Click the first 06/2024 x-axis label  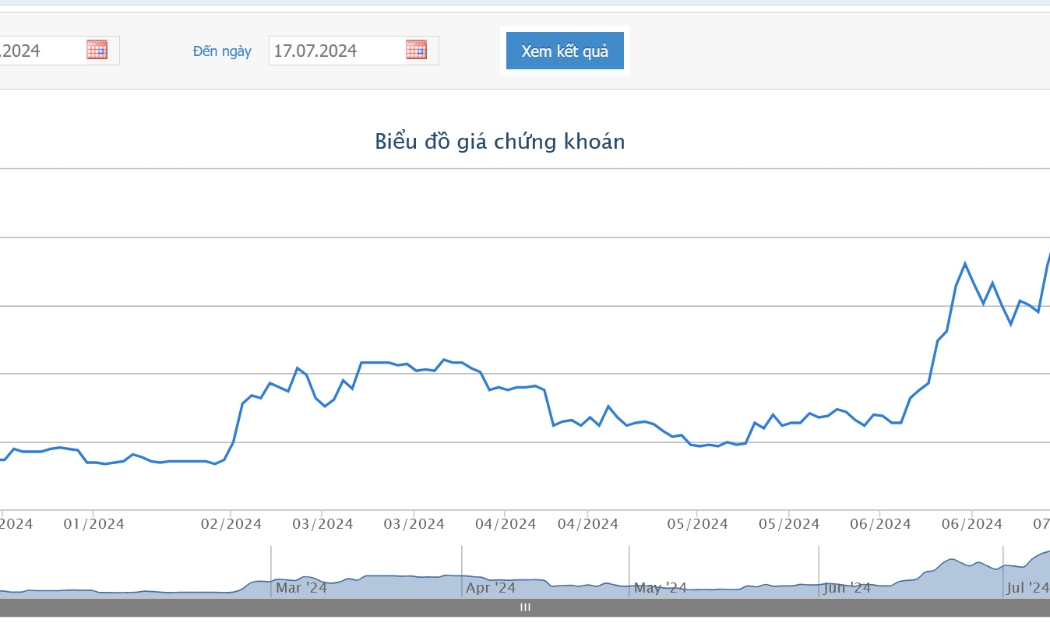881,524
